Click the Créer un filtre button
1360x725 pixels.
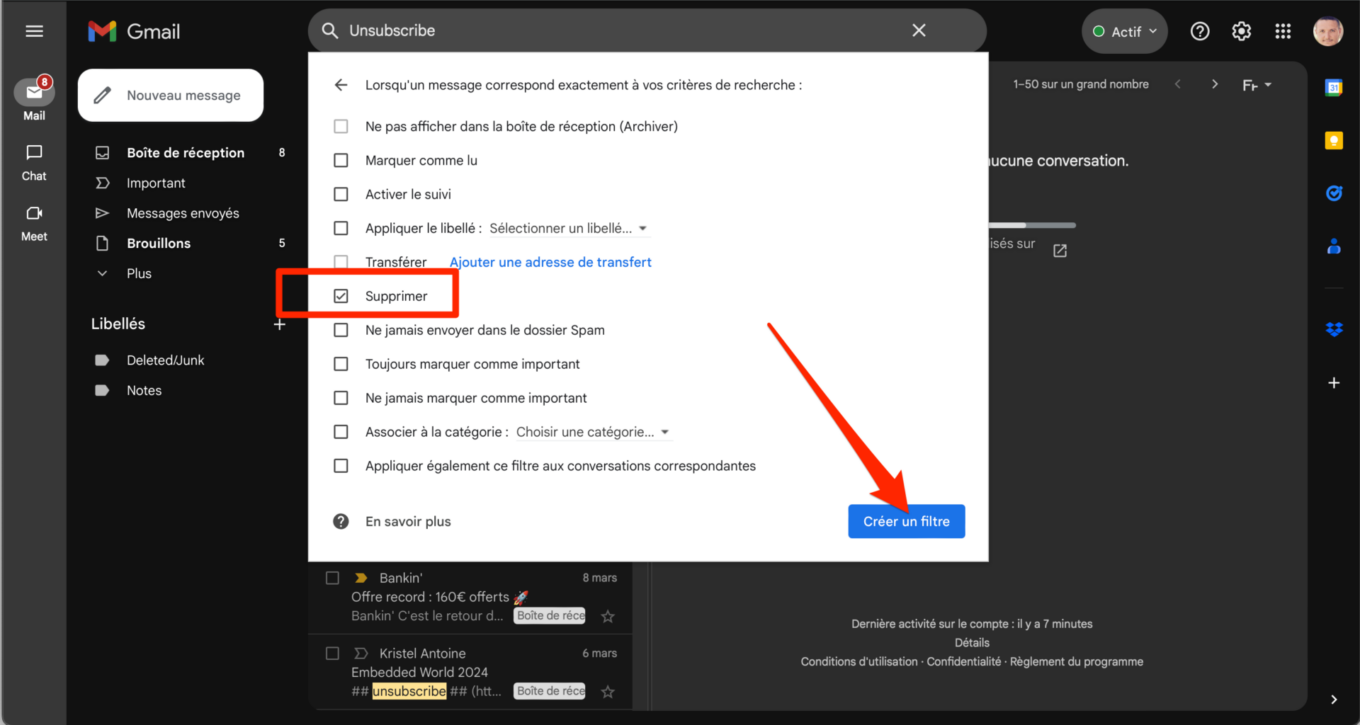click(x=906, y=521)
